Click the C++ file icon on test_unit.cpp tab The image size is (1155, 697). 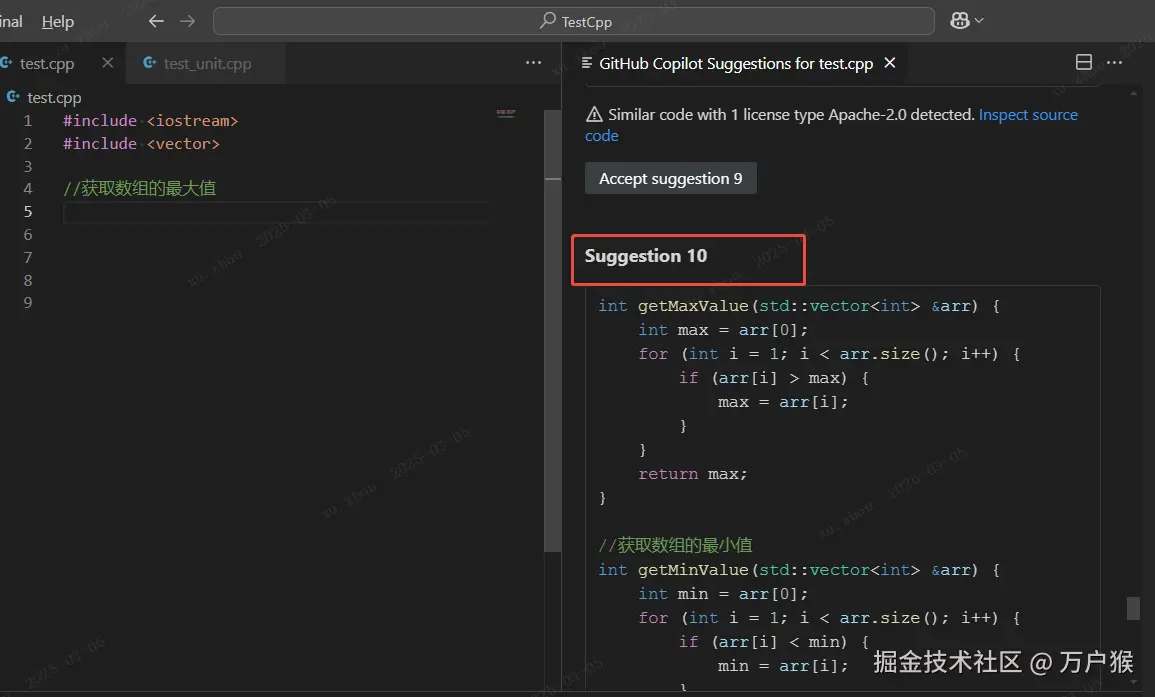click(150, 63)
